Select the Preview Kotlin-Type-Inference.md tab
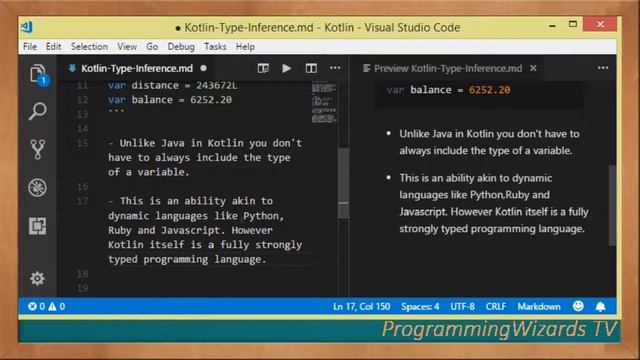The height and width of the screenshot is (360, 640). (x=447, y=68)
